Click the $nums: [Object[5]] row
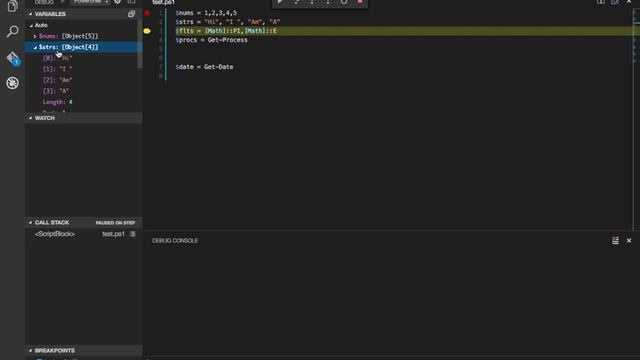This screenshot has width=640, height=360. (84, 36)
